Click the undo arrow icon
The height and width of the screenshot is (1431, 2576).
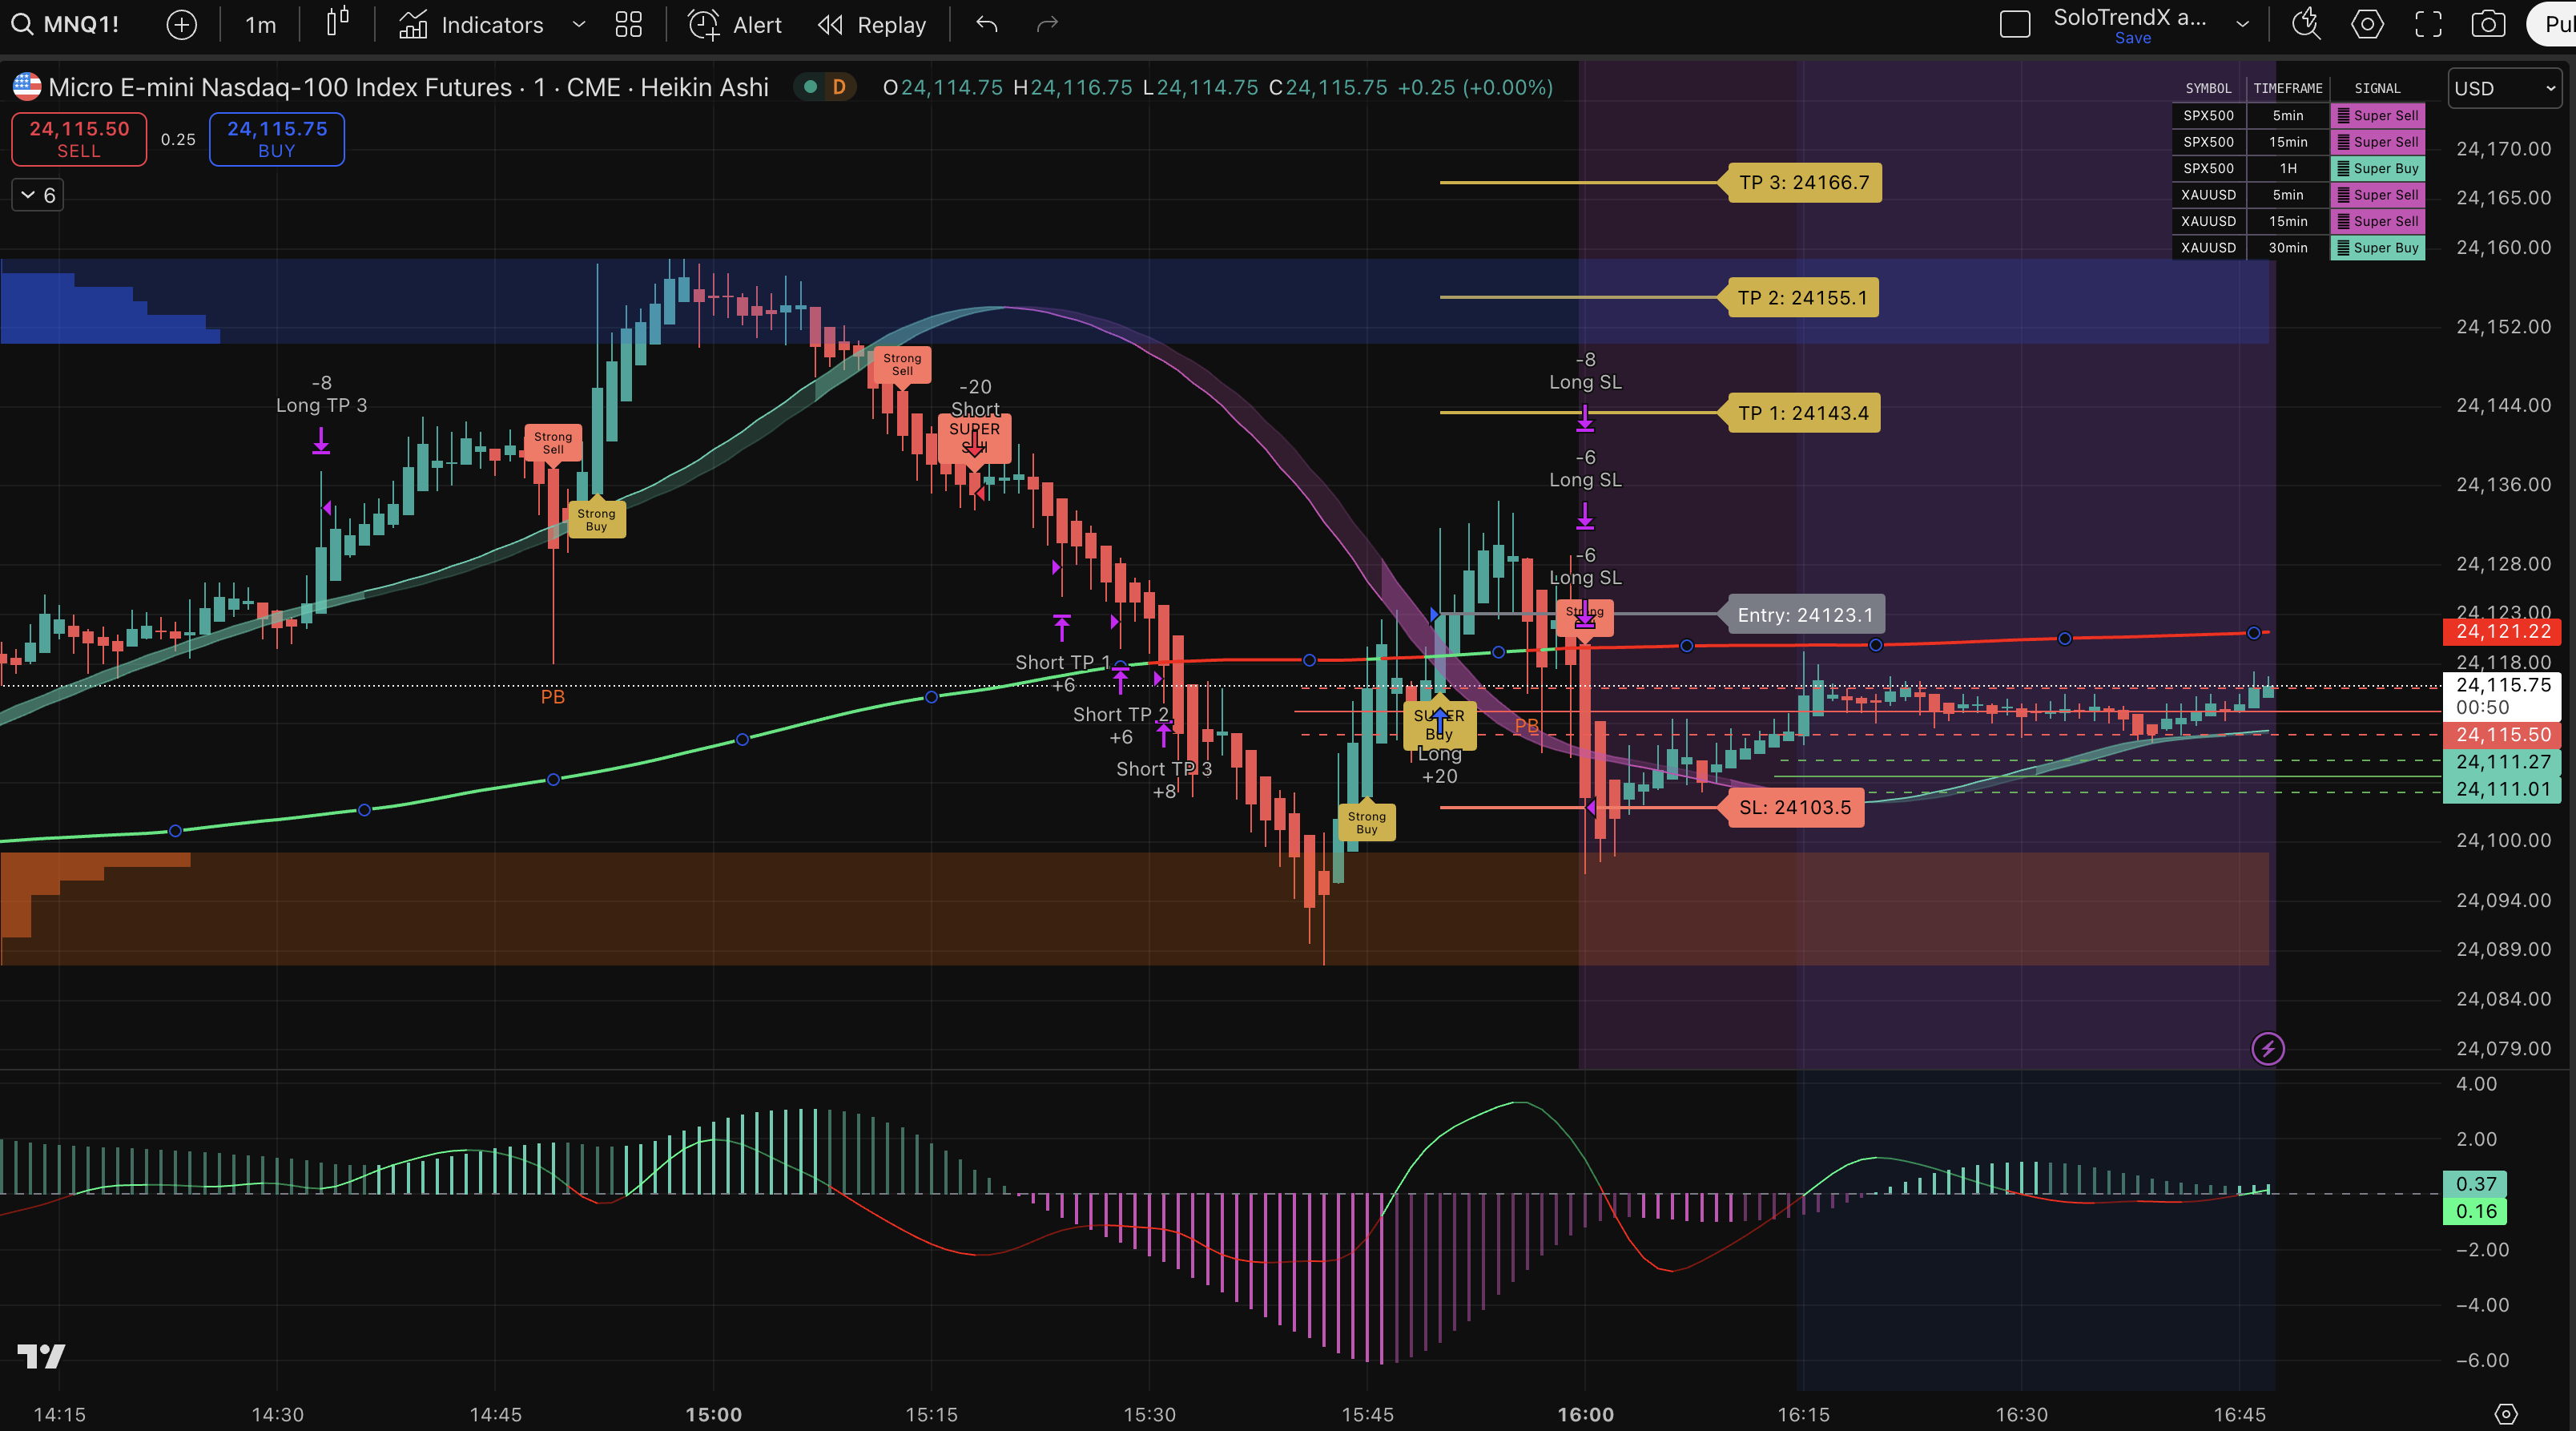coord(986,24)
